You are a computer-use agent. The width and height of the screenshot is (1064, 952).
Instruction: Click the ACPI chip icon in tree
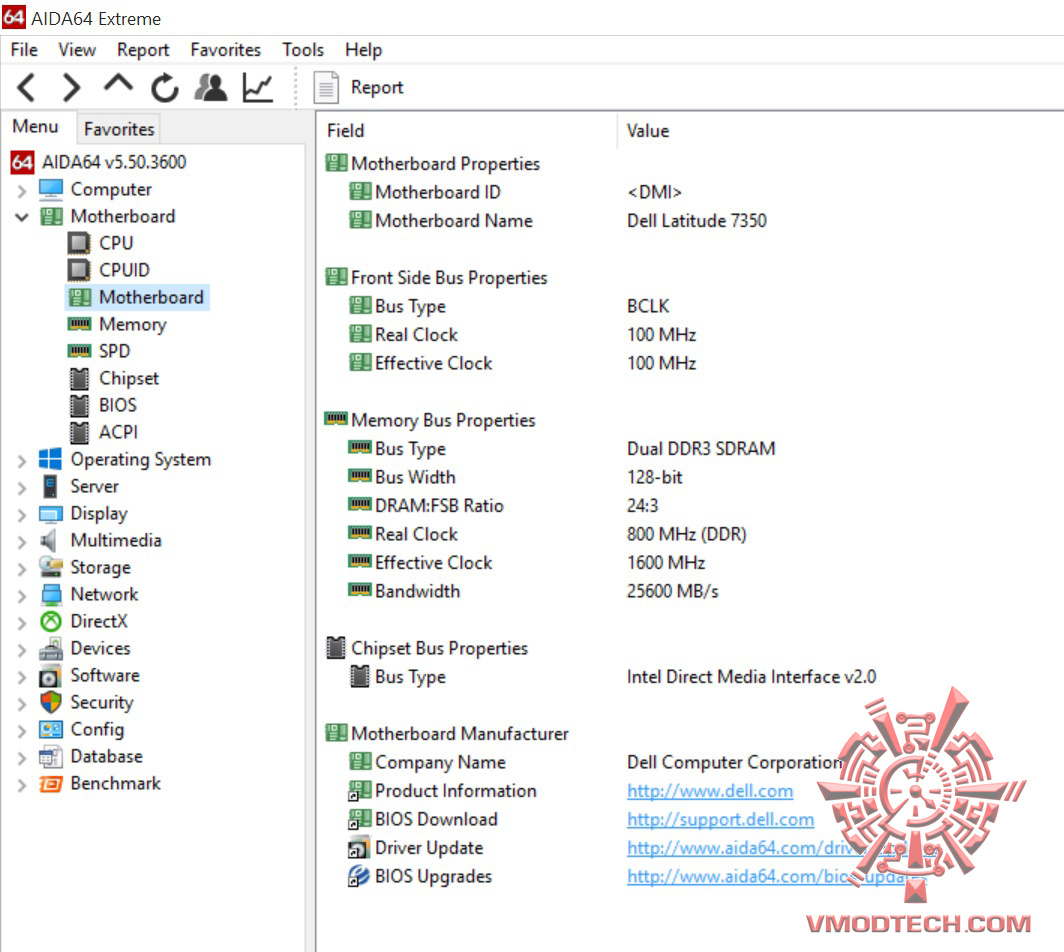tap(79, 432)
